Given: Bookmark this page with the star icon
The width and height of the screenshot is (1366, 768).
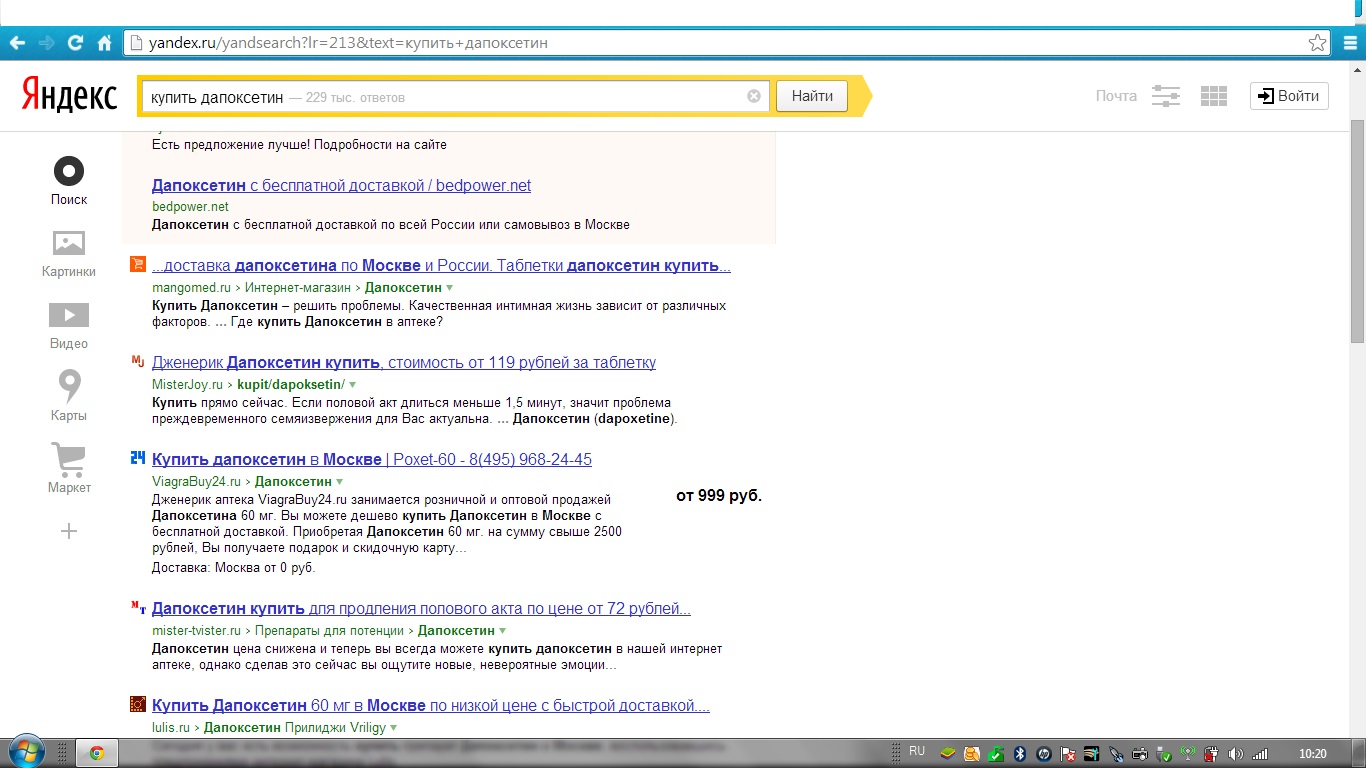Looking at the screenshot, I should [x=1318, y=43].
